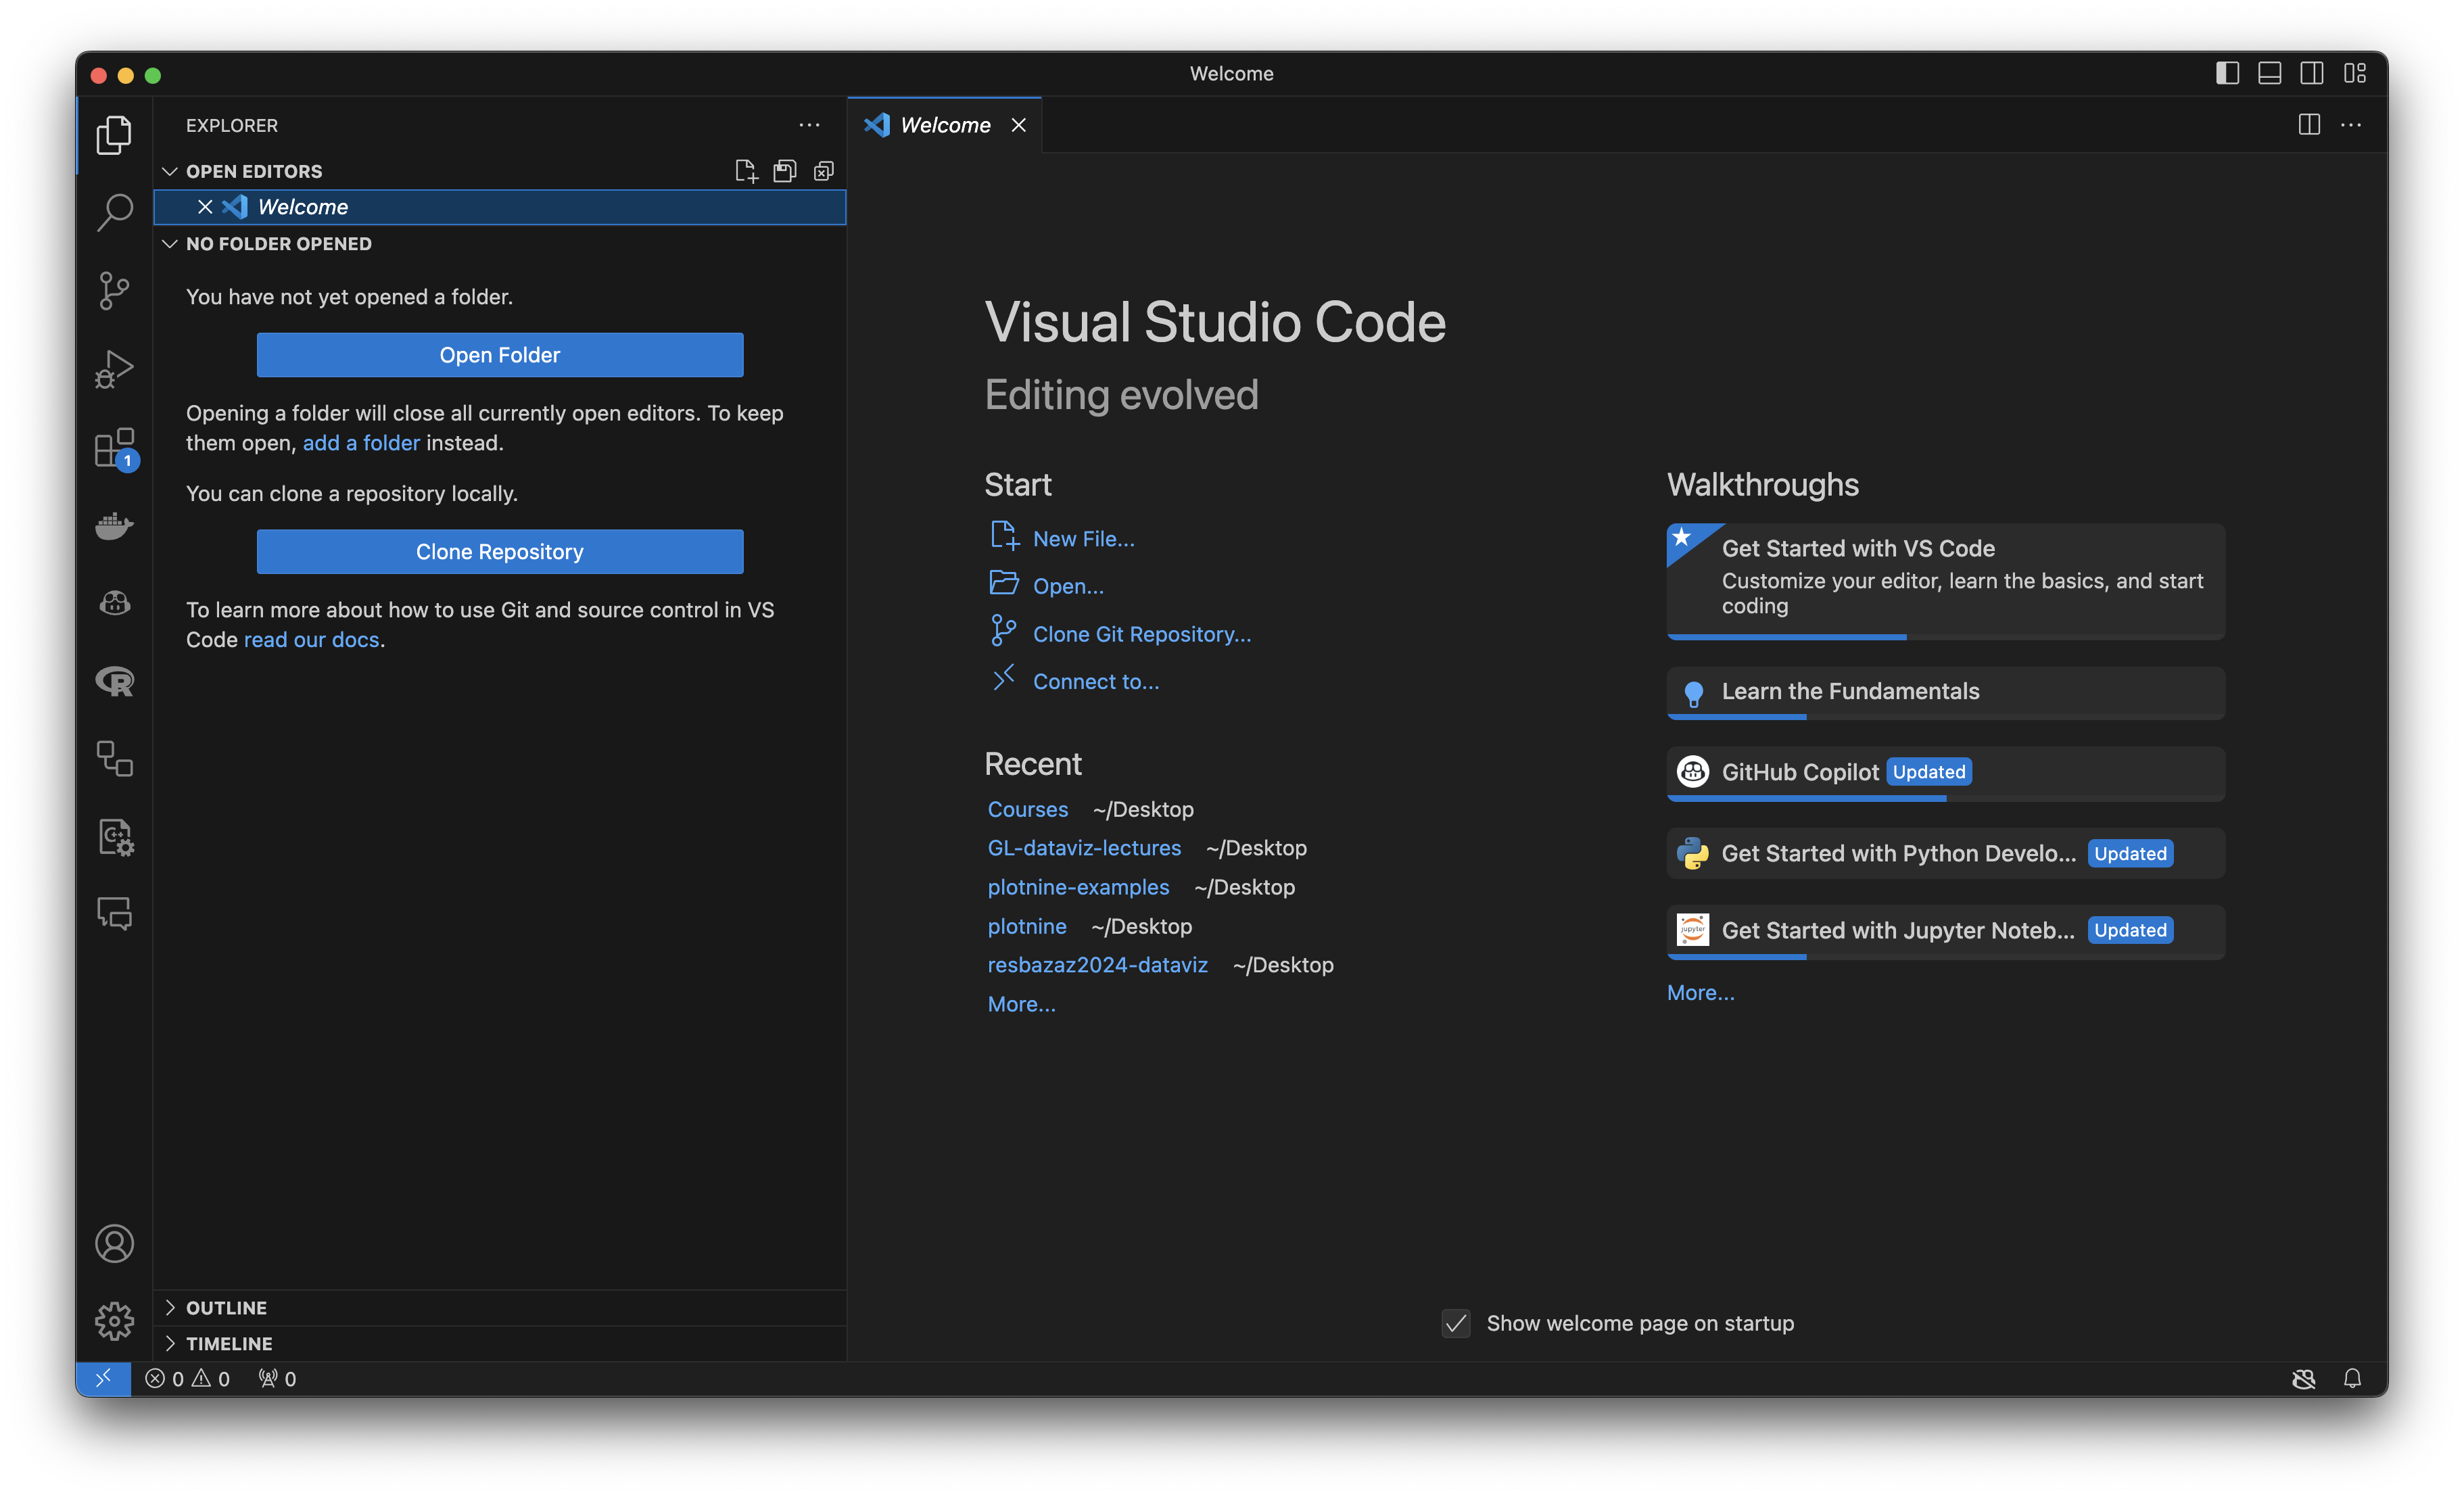The height and width of the screenshot is (1497, 2464).
Task: Toggle Panel visibility in title bar
Action: click(x=2270, y=73)
